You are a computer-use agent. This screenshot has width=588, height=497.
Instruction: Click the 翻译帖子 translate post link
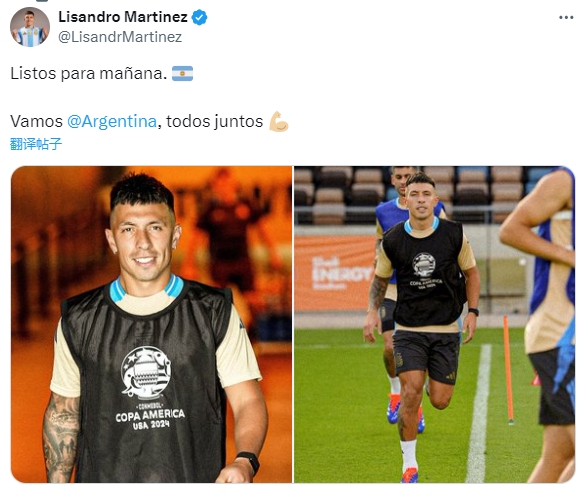[36, 144]
